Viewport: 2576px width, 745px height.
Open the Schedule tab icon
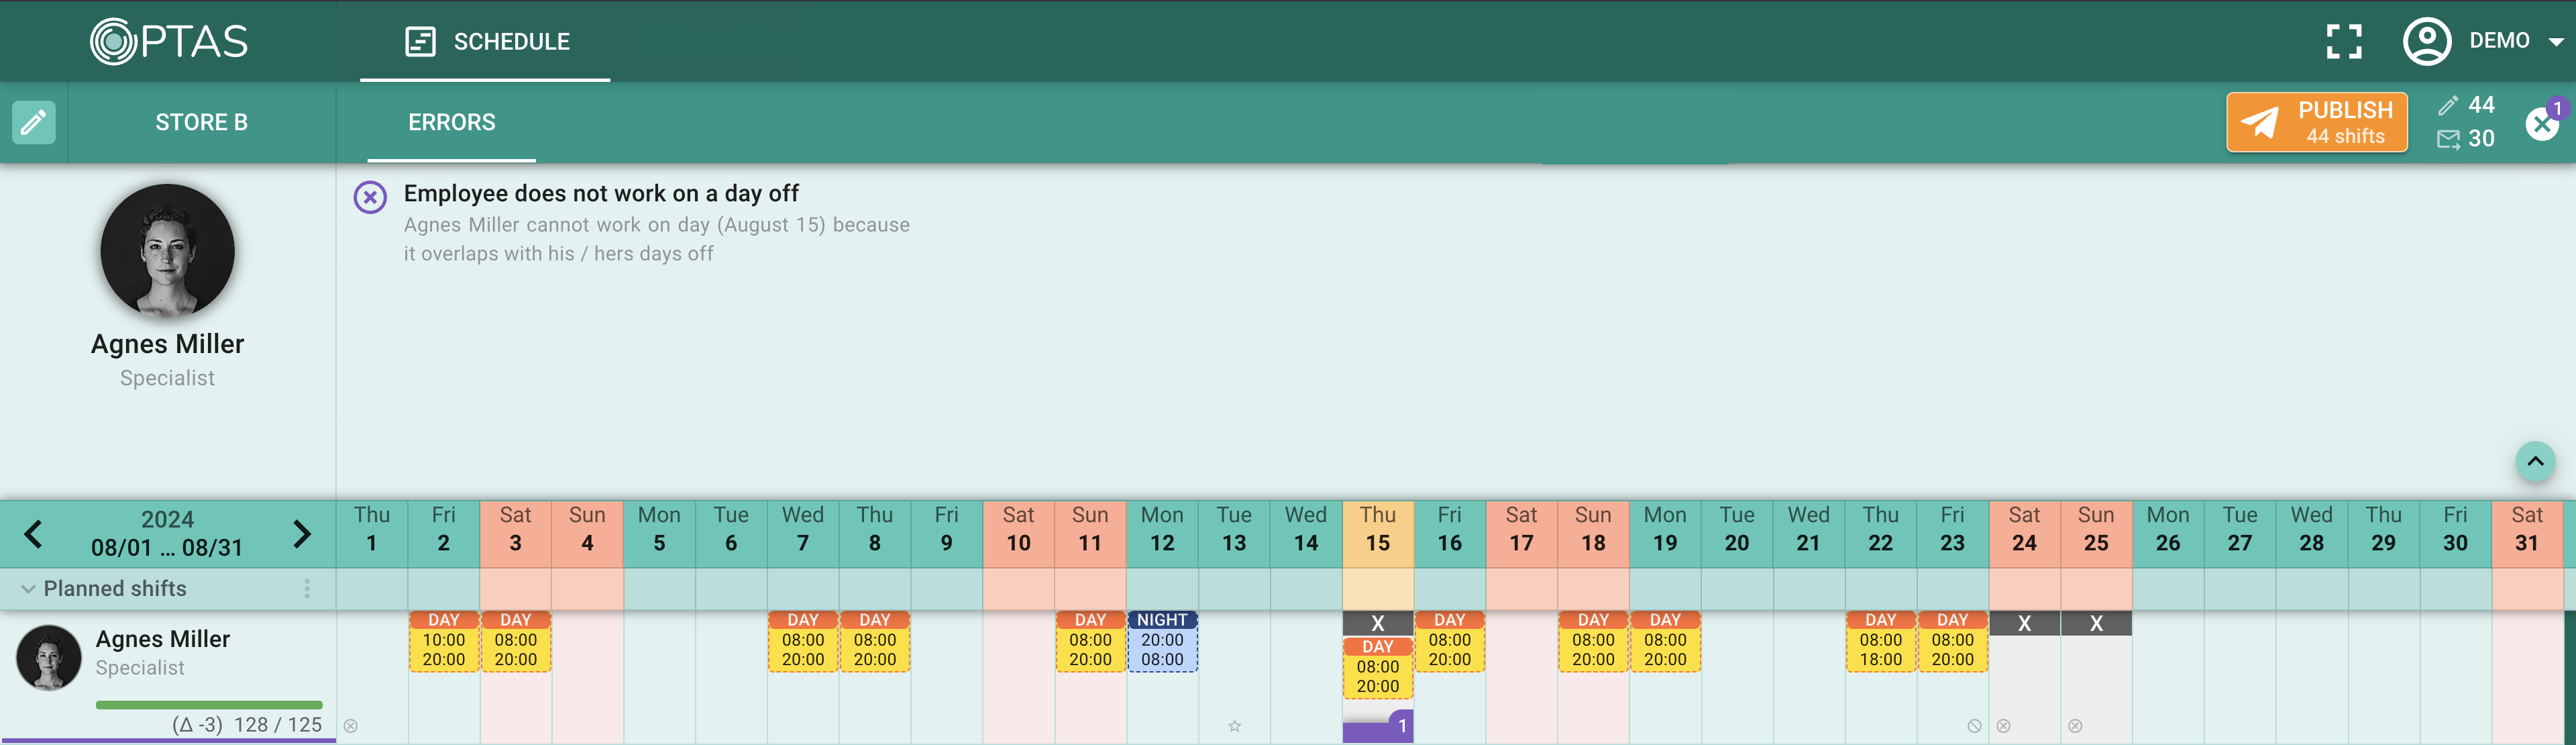(x=420, y=41)
